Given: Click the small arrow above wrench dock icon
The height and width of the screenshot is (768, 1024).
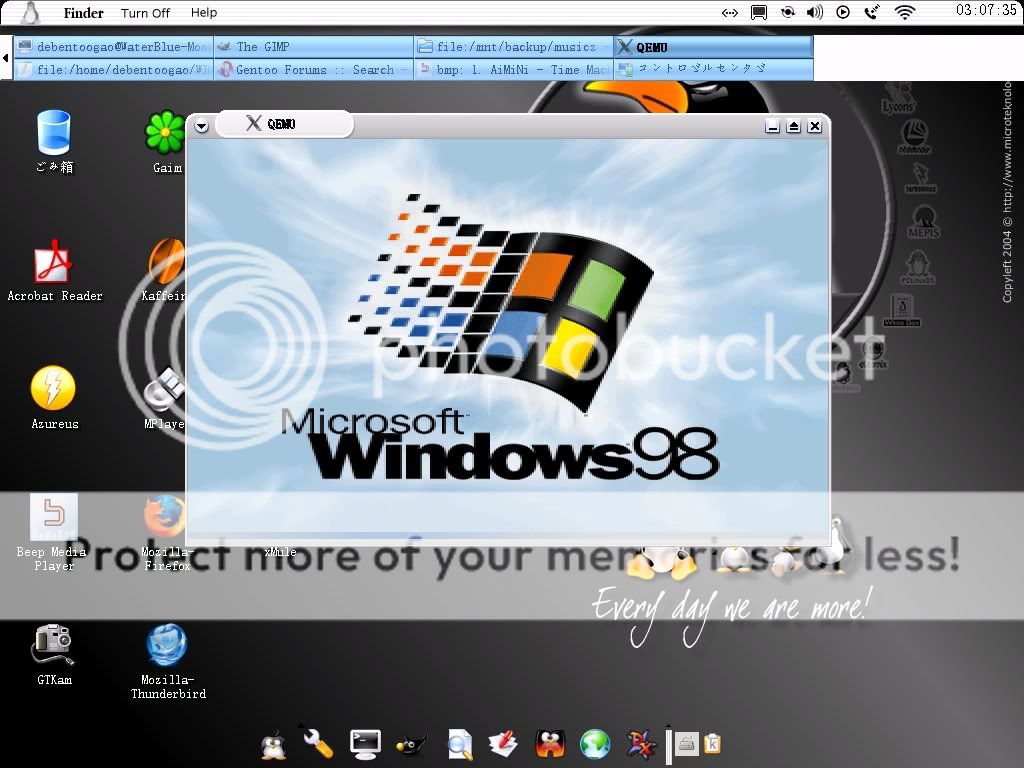Looking at the screenshot, I should (301, 724).
